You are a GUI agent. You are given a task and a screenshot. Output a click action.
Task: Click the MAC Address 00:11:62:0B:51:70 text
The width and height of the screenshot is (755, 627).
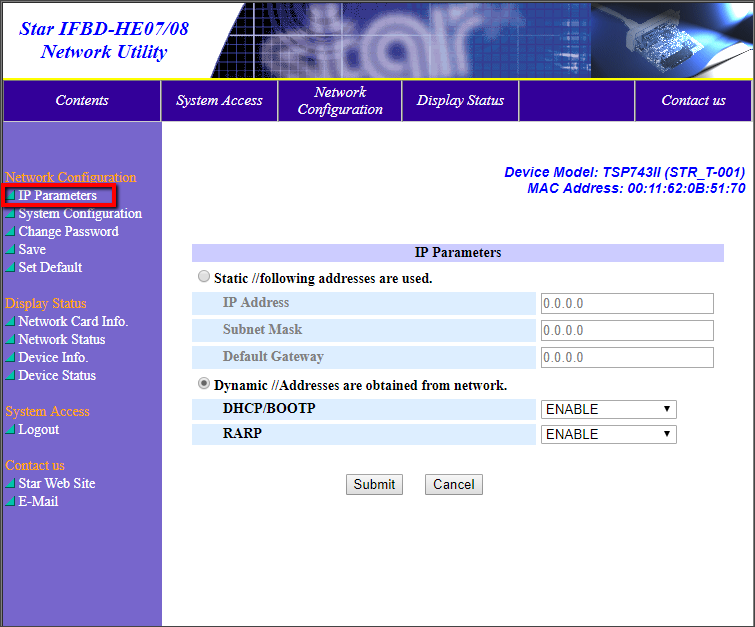636,188
